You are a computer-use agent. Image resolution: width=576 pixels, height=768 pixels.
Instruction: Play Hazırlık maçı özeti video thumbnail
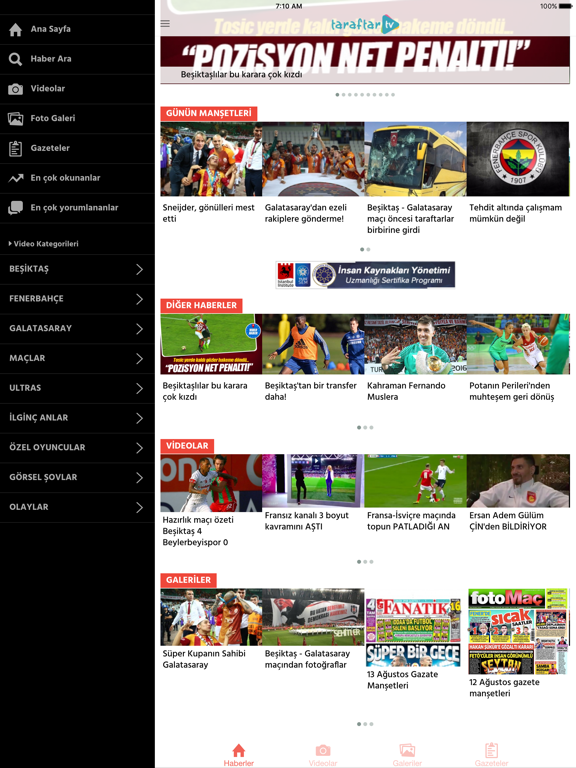coord(211,483)
